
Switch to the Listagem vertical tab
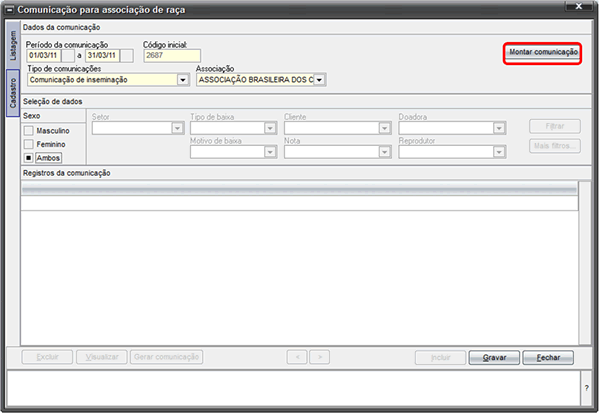click(13, 46)
